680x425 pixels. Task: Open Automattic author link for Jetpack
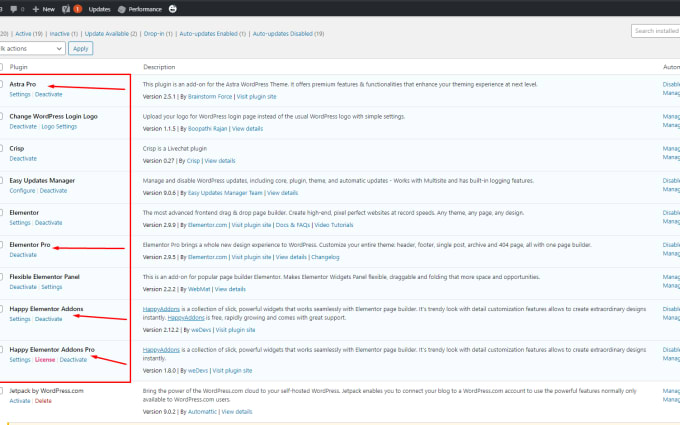(202, 412)
